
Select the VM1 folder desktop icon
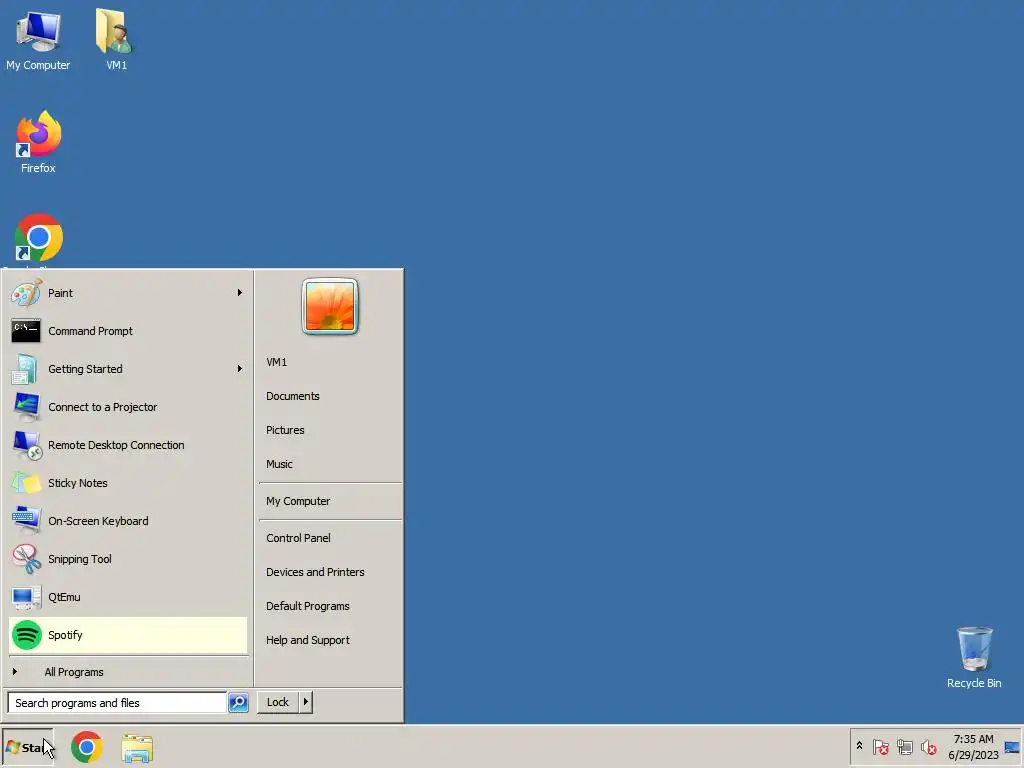click(116, 39)
